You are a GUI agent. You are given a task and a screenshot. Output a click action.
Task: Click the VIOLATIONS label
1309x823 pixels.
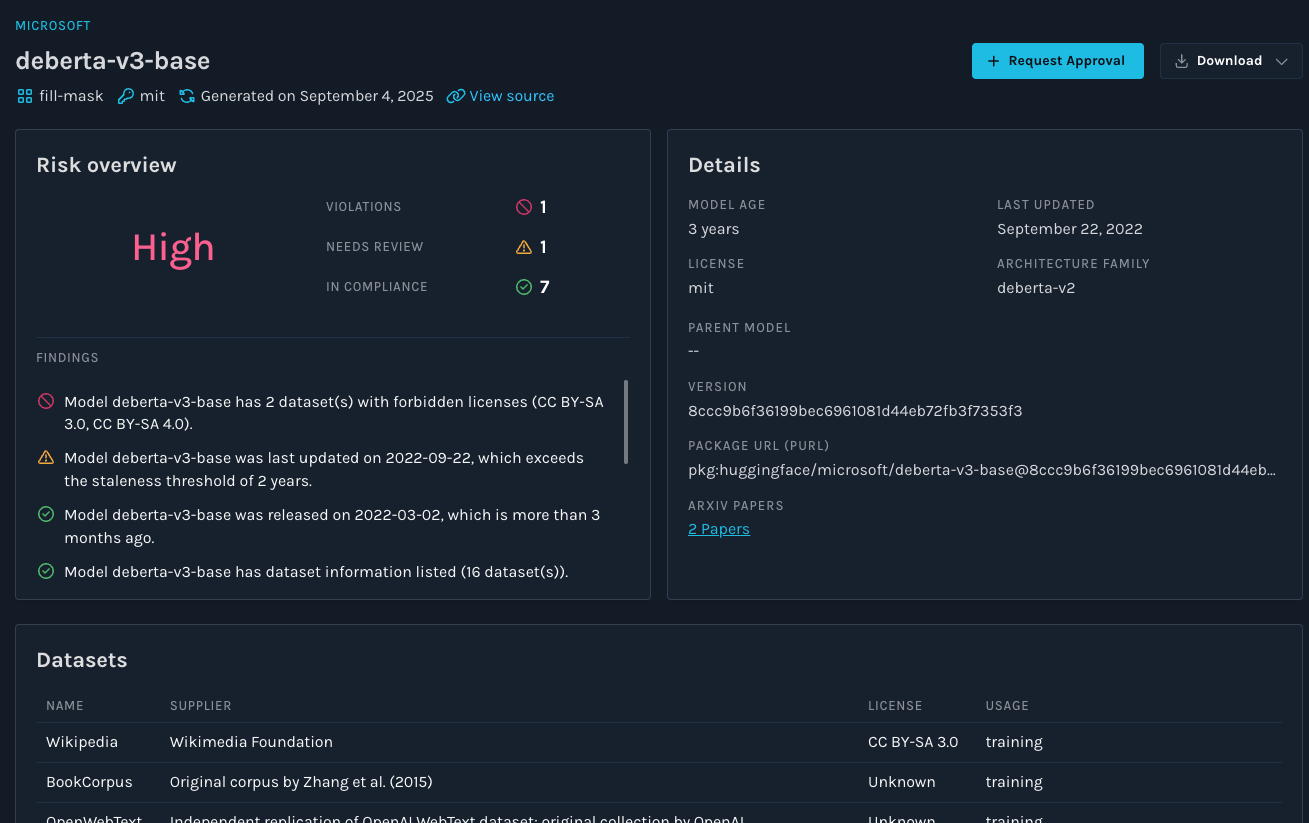point(364,207)
